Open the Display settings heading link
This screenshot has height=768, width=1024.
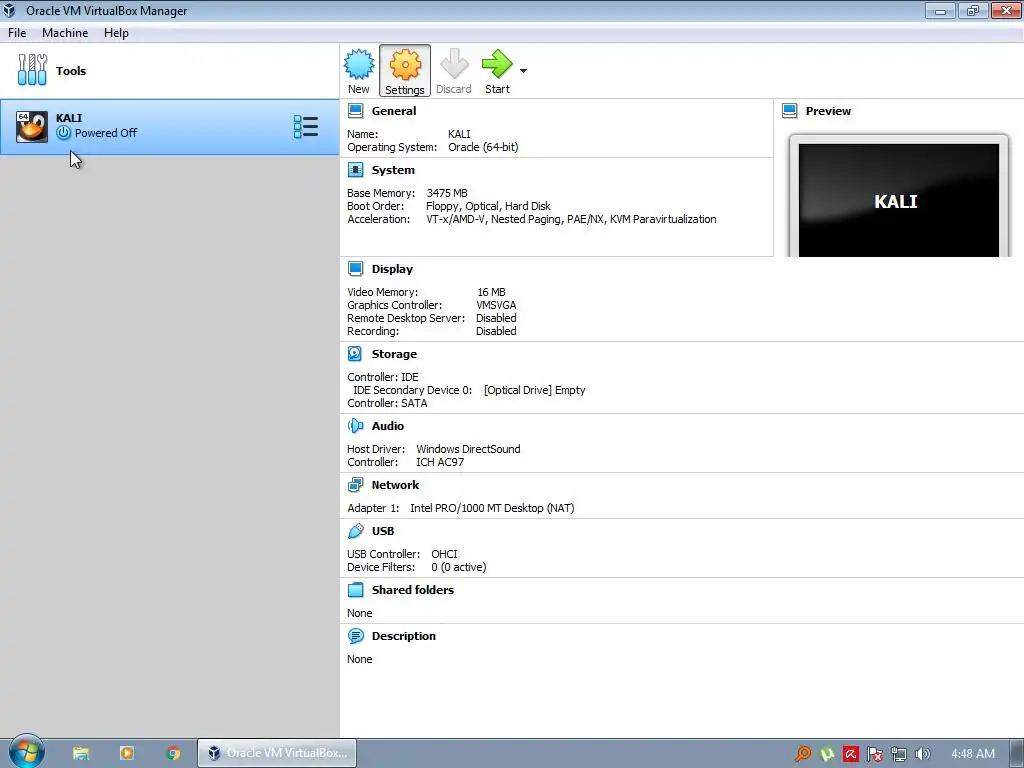392,269
